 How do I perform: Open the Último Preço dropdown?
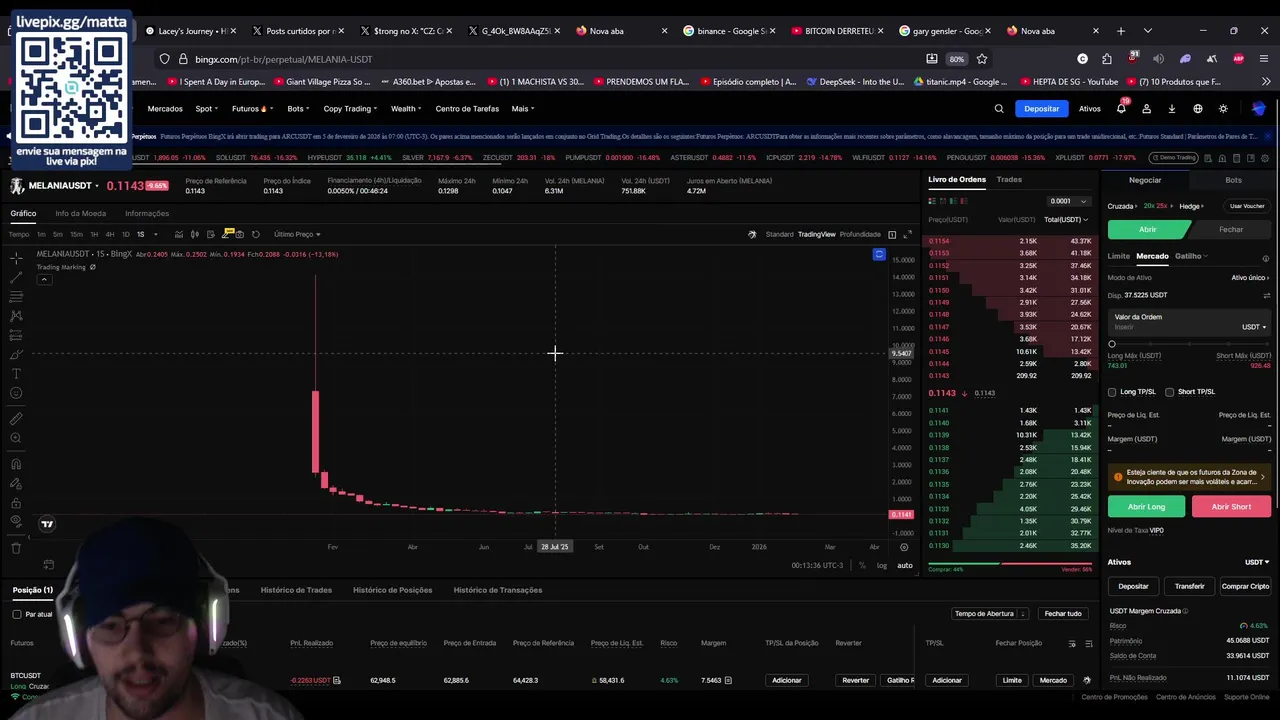coord(297,234)
